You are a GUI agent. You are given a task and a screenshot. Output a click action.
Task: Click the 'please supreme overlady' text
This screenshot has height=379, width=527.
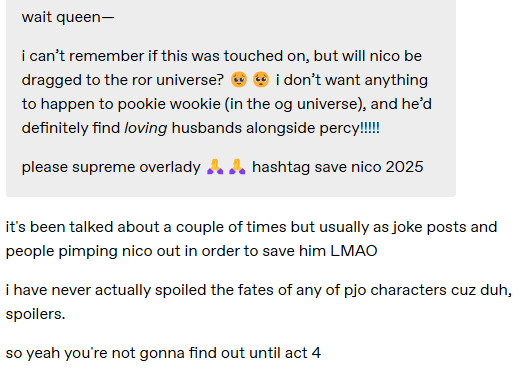click(x=111, y=167)
